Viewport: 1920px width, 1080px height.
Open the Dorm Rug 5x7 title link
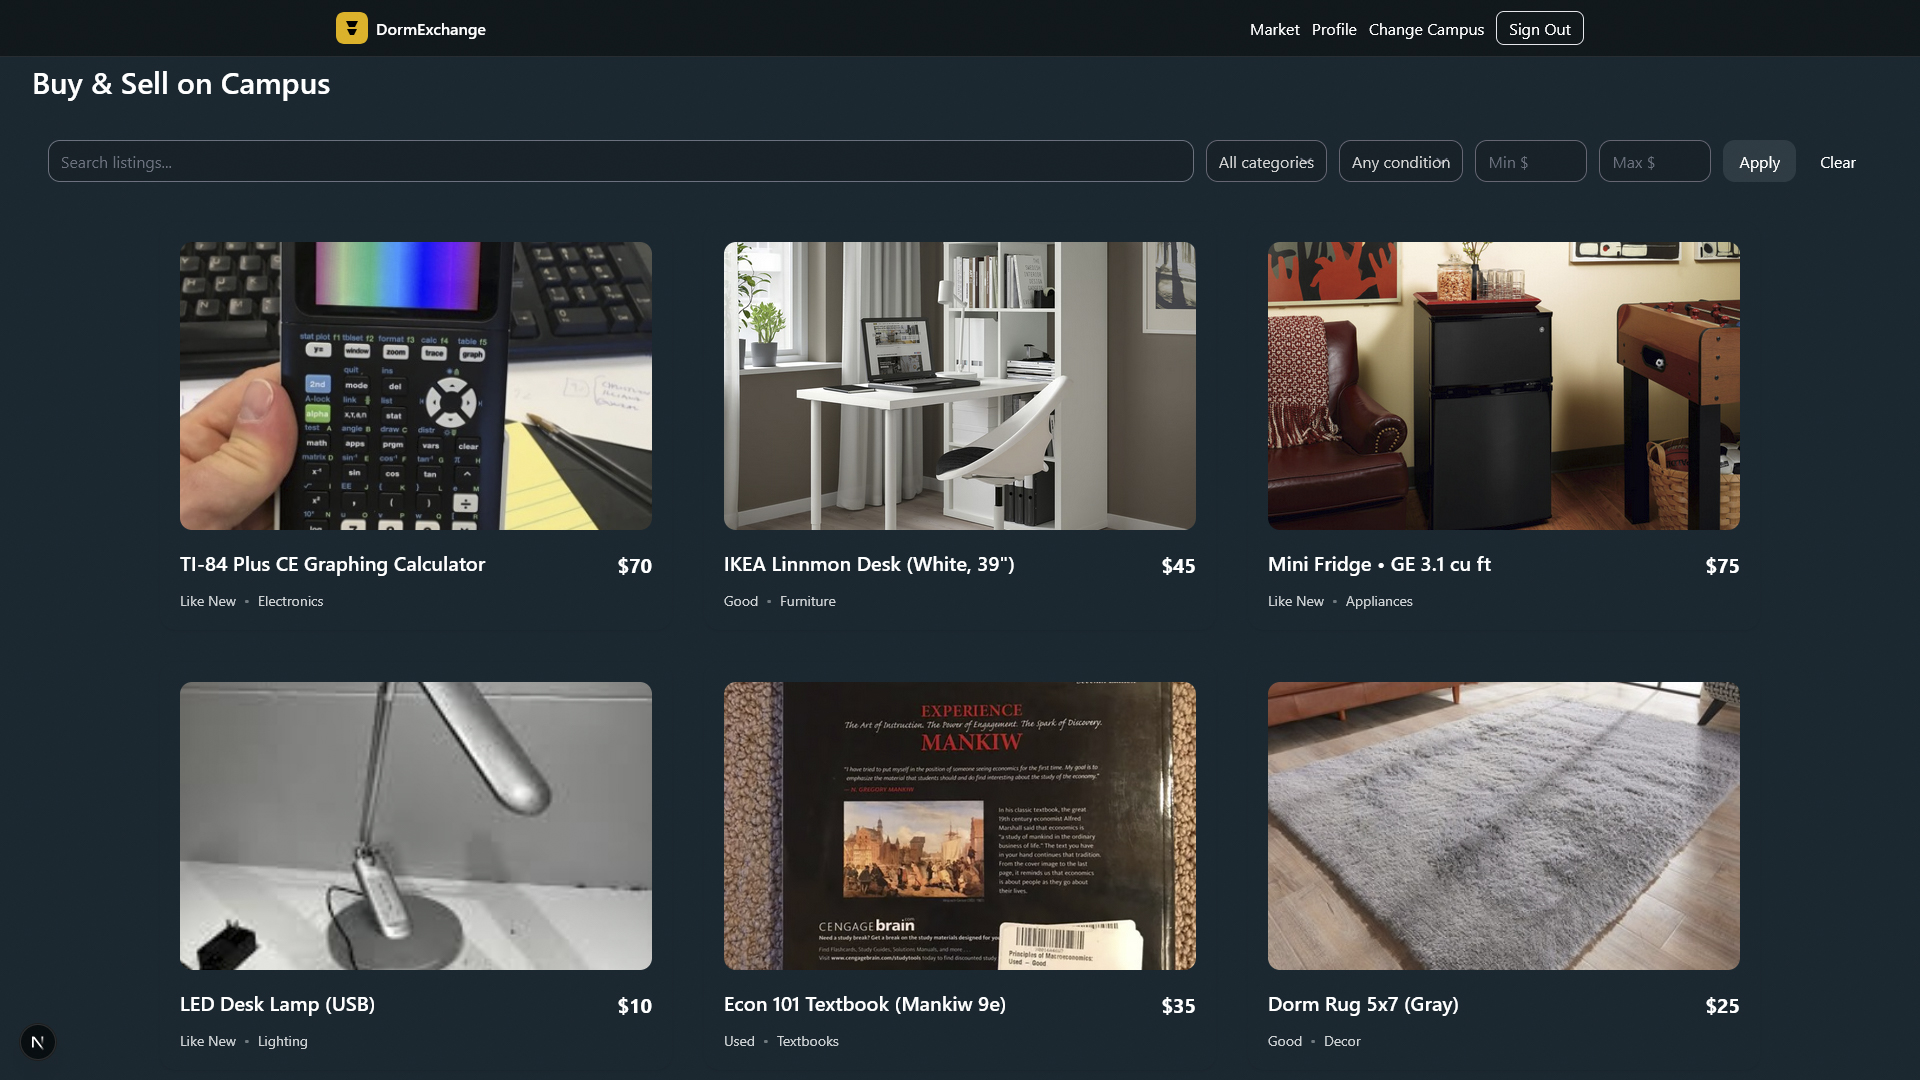tap(1362, 1004)
